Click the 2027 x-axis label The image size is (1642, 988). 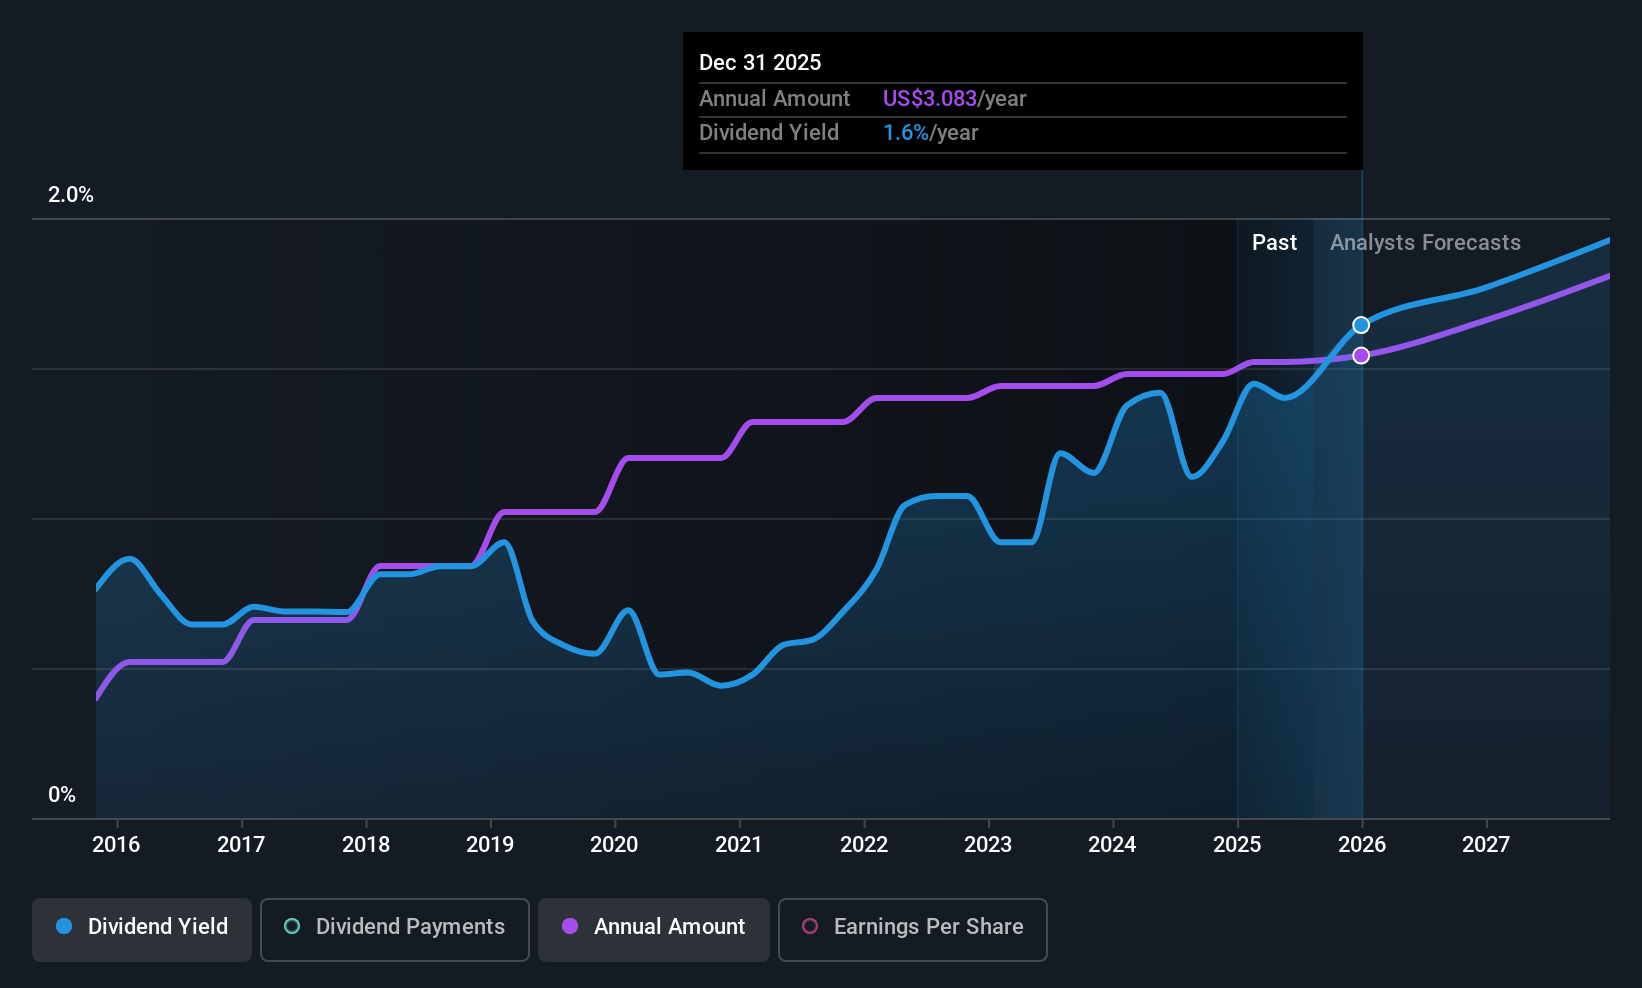[x=1486, y=845]
